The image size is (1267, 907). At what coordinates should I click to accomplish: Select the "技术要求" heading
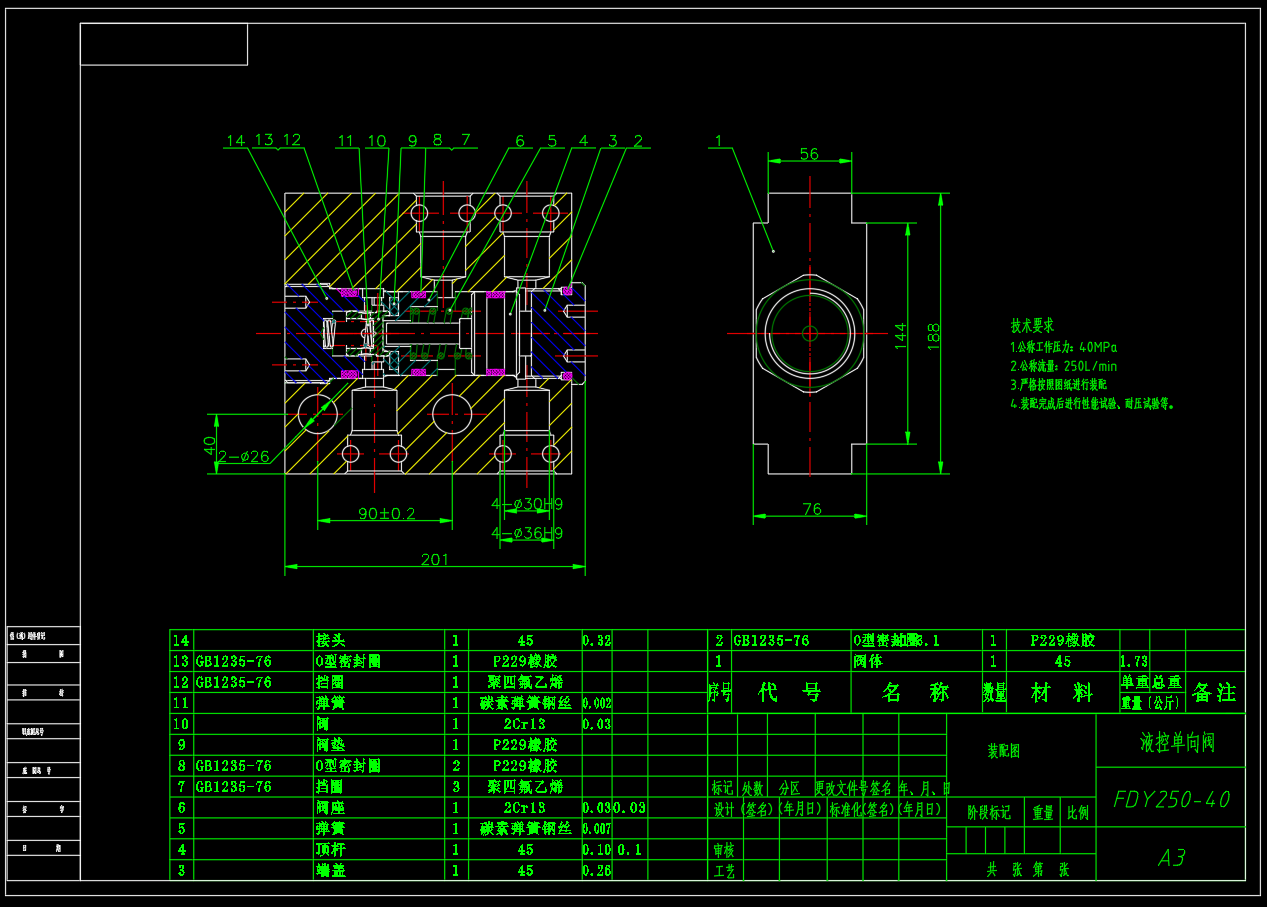pyautogui.click(x=1031, y=326)
